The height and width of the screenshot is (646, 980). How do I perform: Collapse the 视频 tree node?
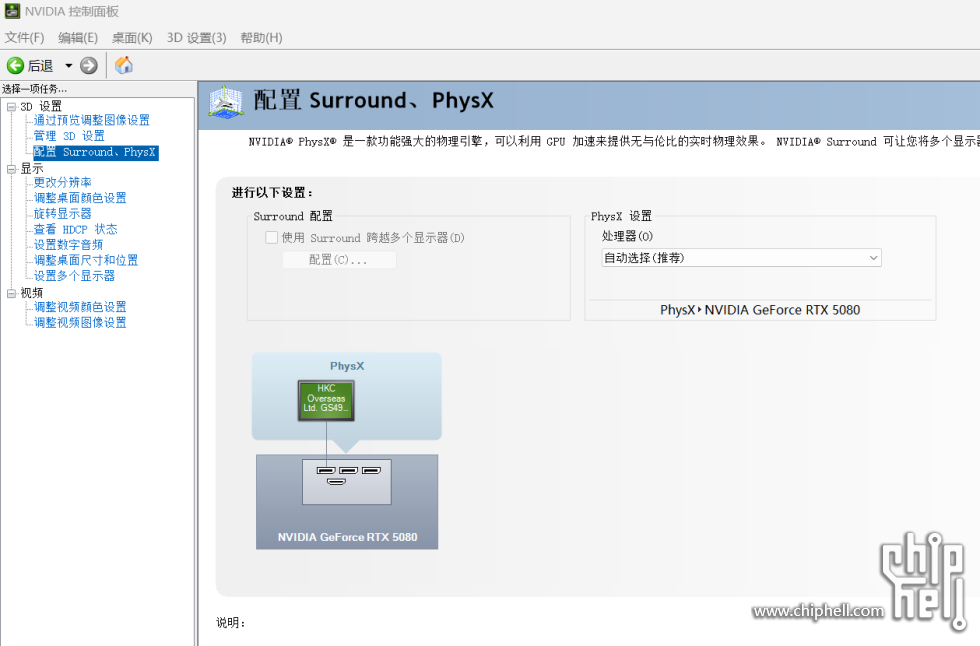point(11,293)
